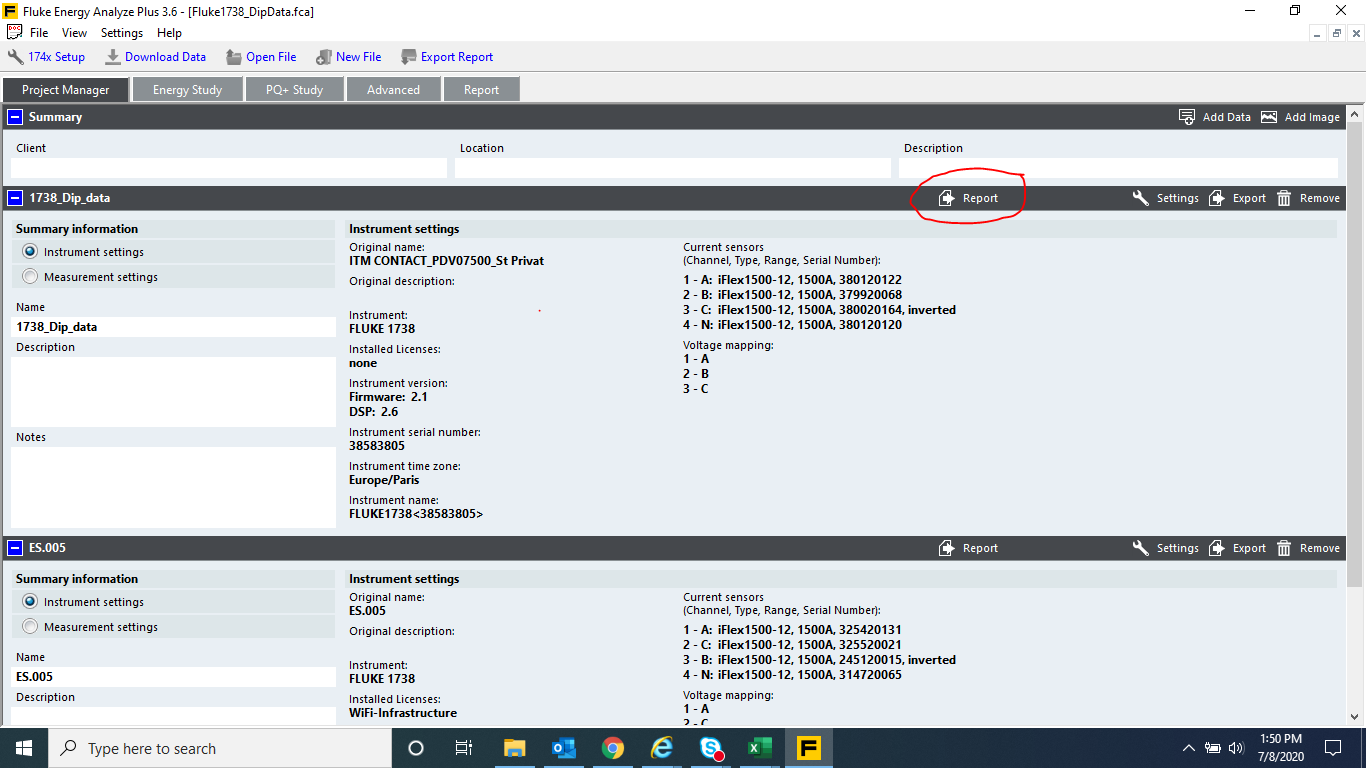Open Cortana circle on taskbar
The image size is (1366, 768).
tap(416, 748)
